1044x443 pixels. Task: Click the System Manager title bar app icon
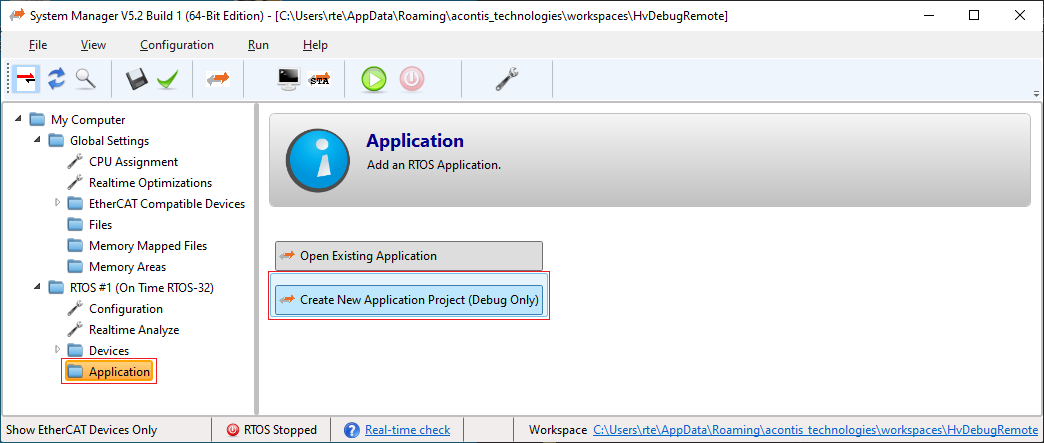(x=17, y=15)
